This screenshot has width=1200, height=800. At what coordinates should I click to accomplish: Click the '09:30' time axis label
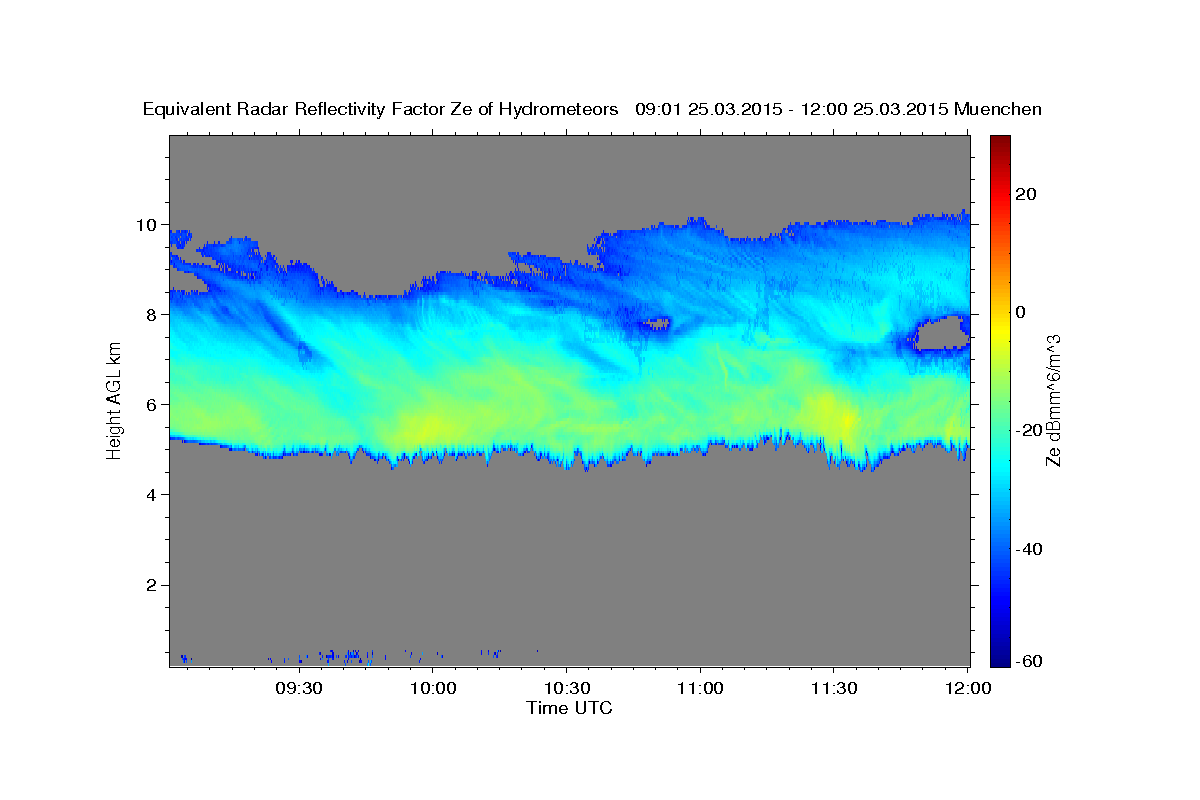[298, 688]
